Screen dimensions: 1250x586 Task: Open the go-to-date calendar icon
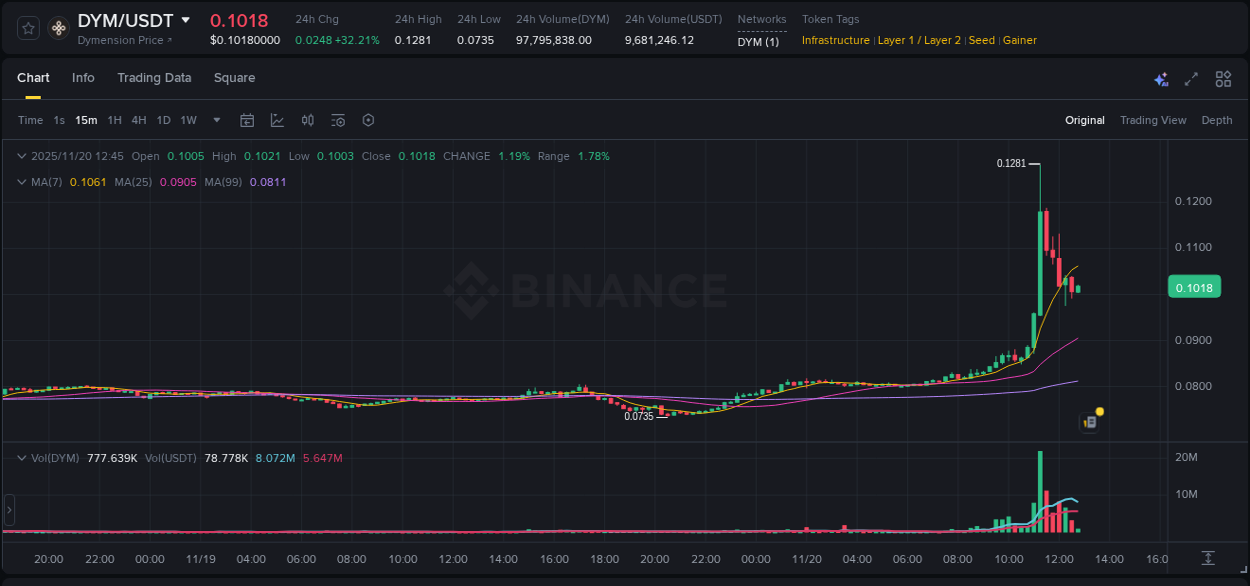pyautogui.click(x=247, y=119)
